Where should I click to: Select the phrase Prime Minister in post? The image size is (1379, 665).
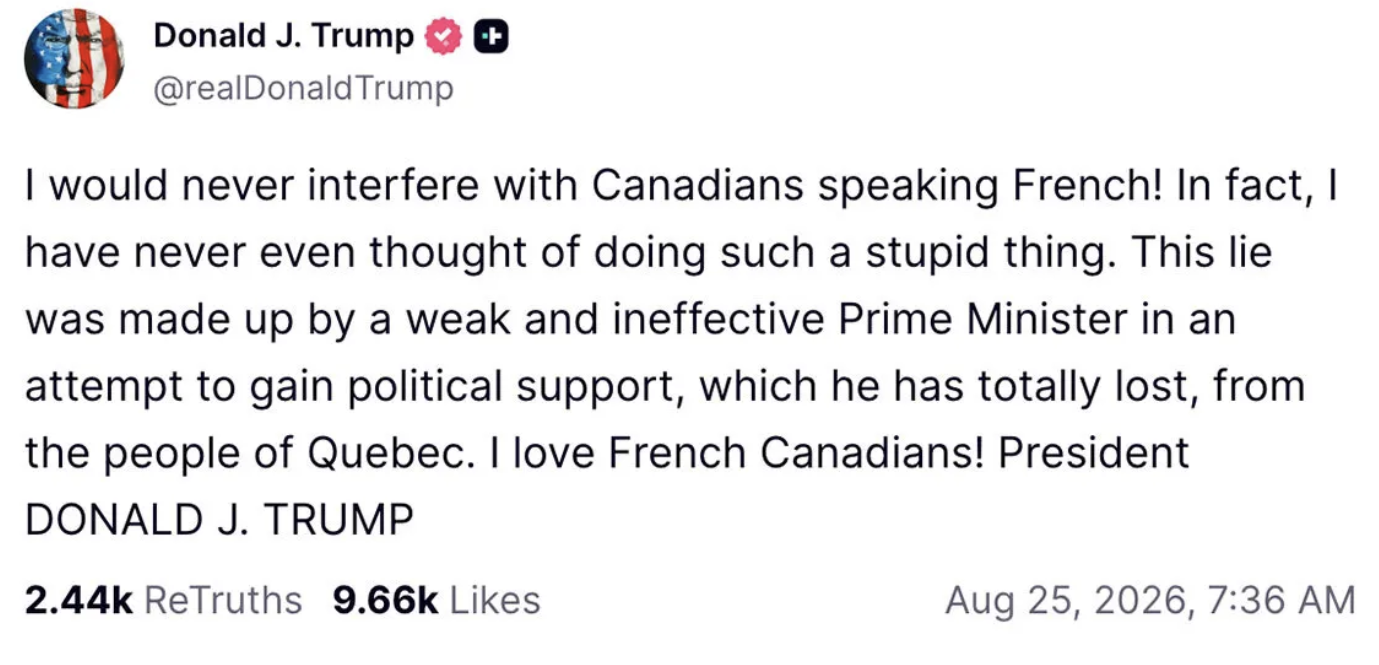click(961, 320)
